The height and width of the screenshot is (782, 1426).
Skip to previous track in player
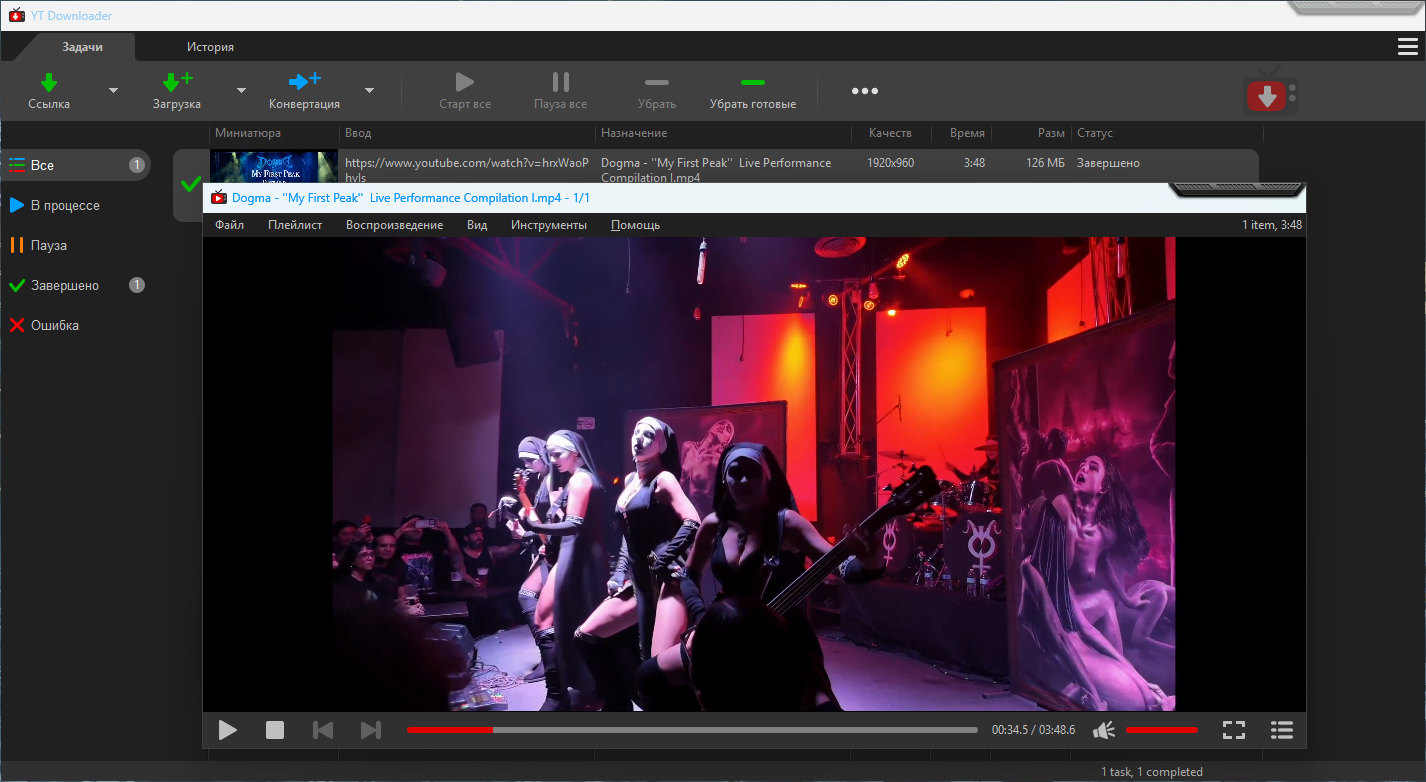click(x=323, y=730)
